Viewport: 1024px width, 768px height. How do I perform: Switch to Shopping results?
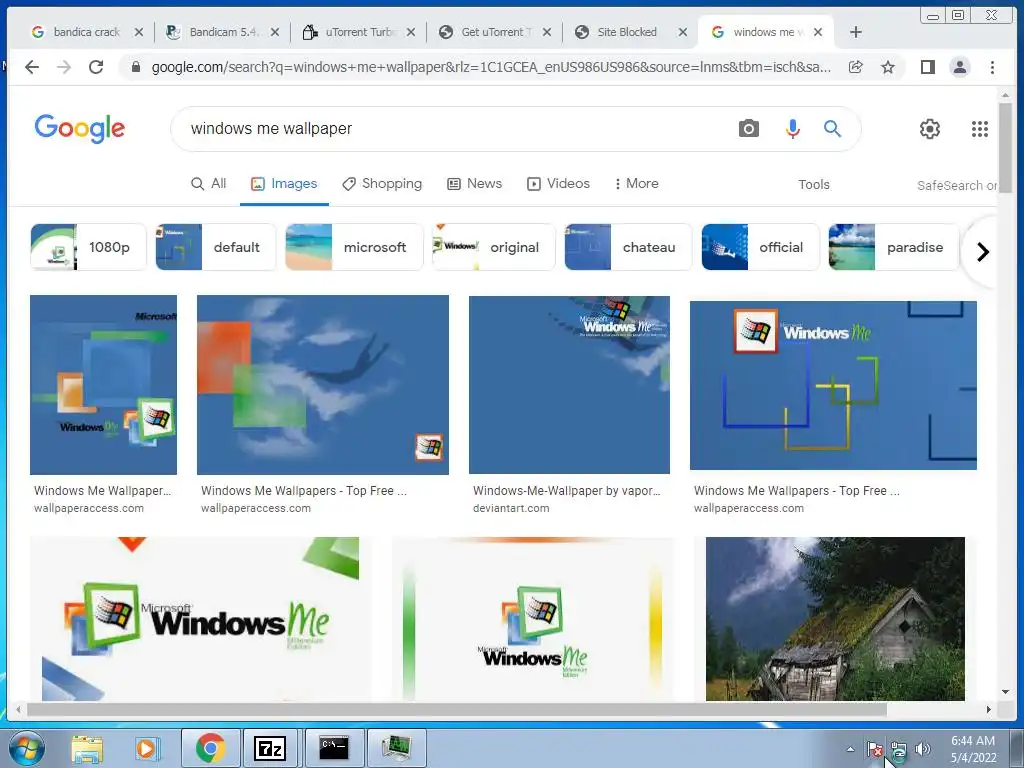coord(382,184)
